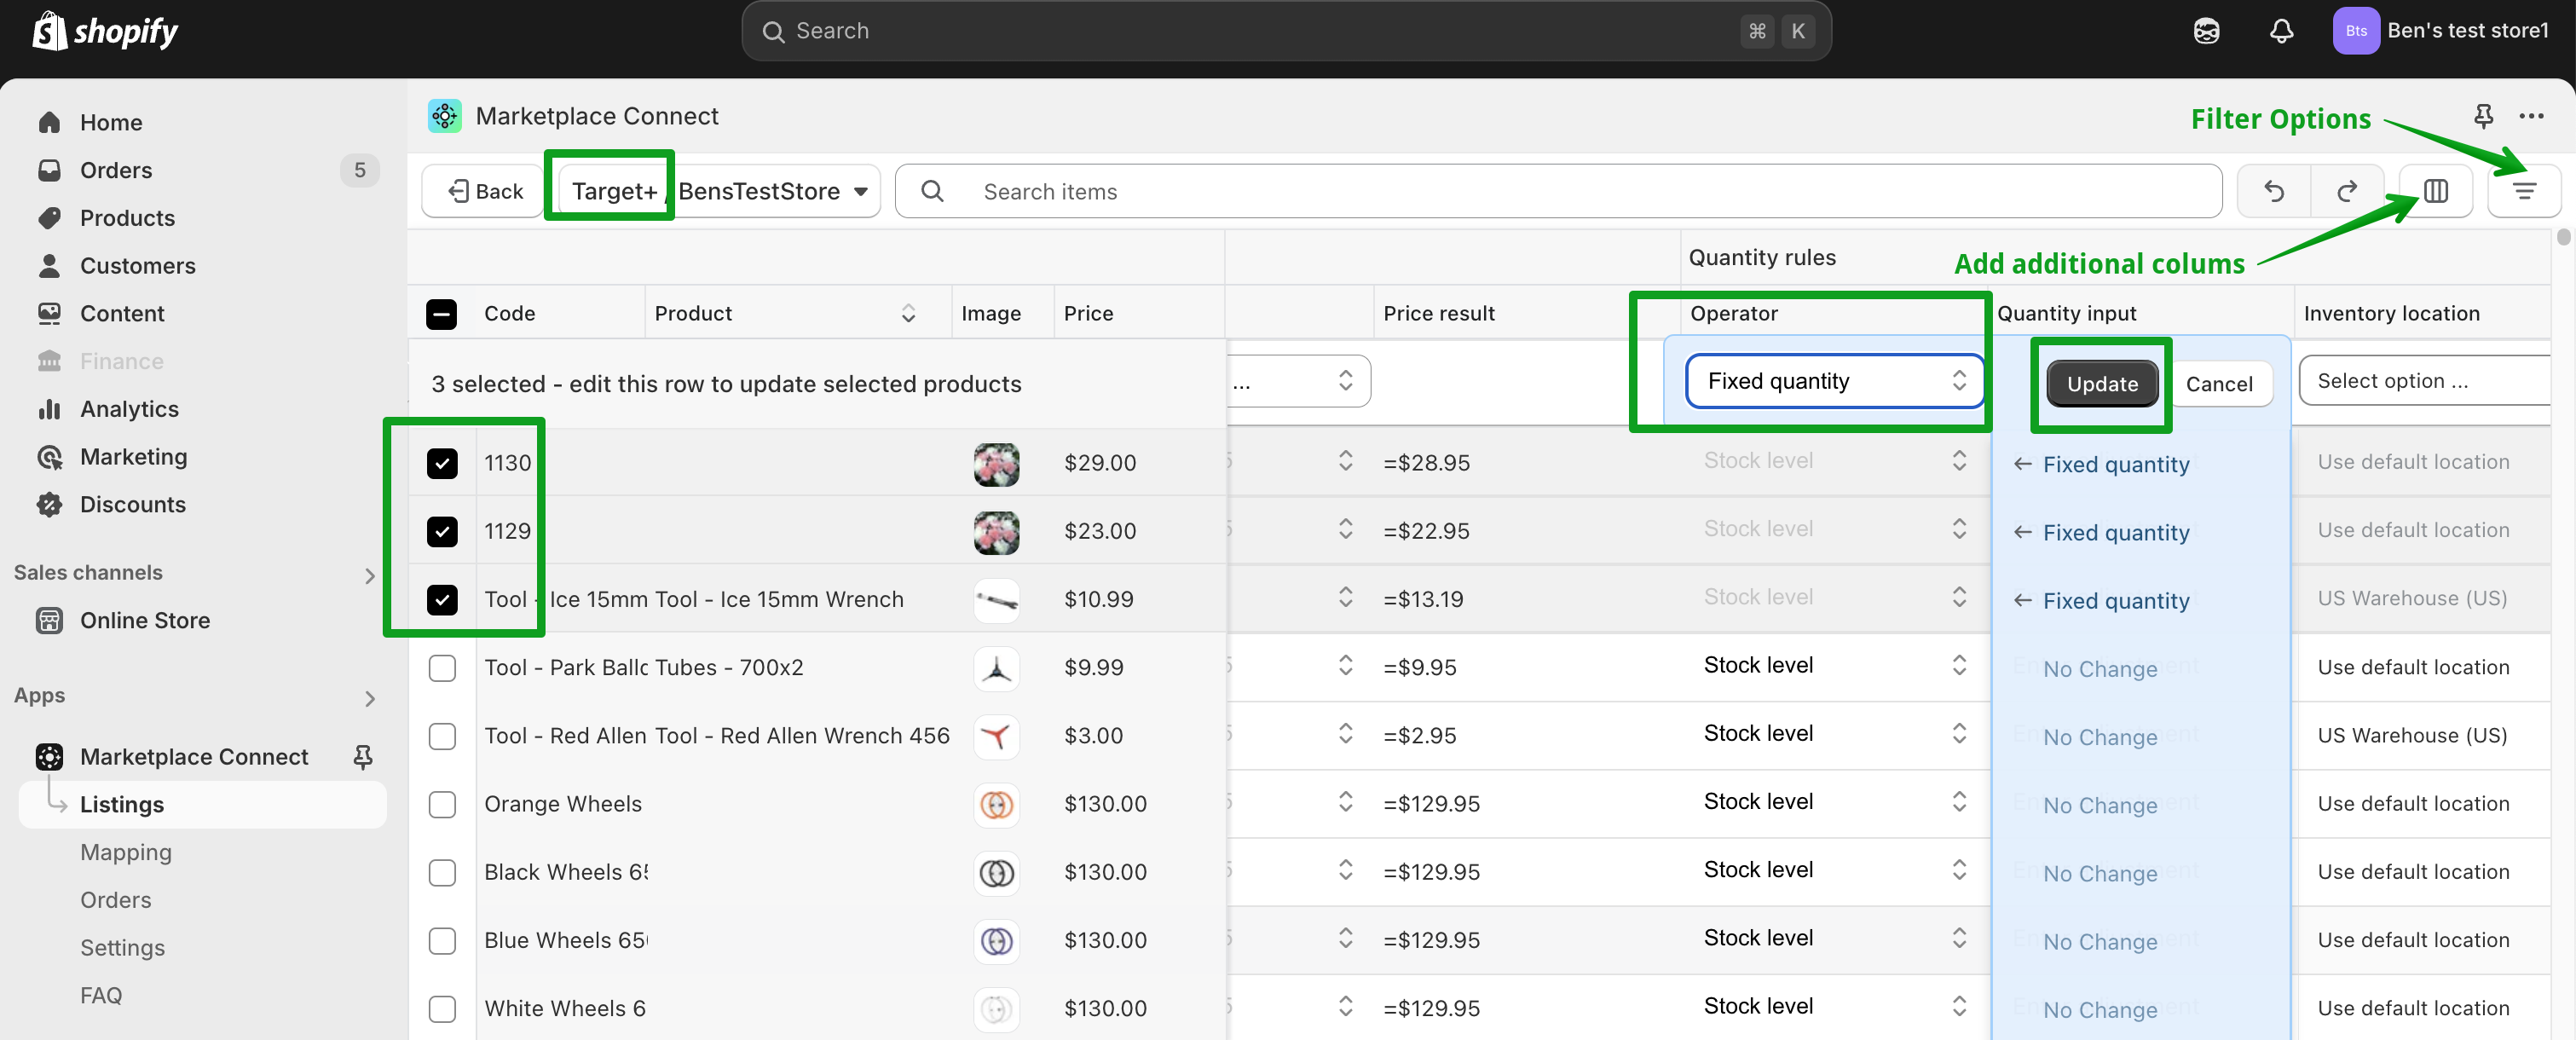Open the app Orders submenu item
The image size is (2576, 1040).
(x=116, y=900)
